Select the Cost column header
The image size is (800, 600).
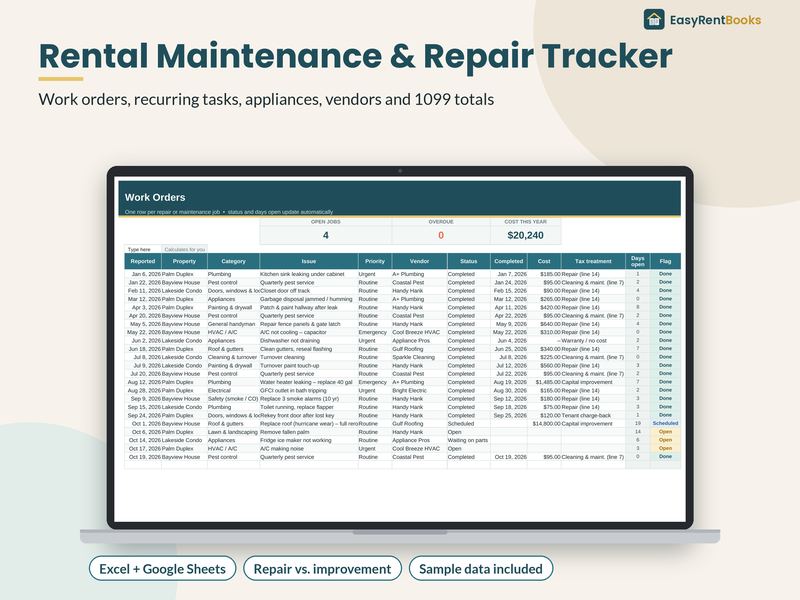tap(544, 261)
